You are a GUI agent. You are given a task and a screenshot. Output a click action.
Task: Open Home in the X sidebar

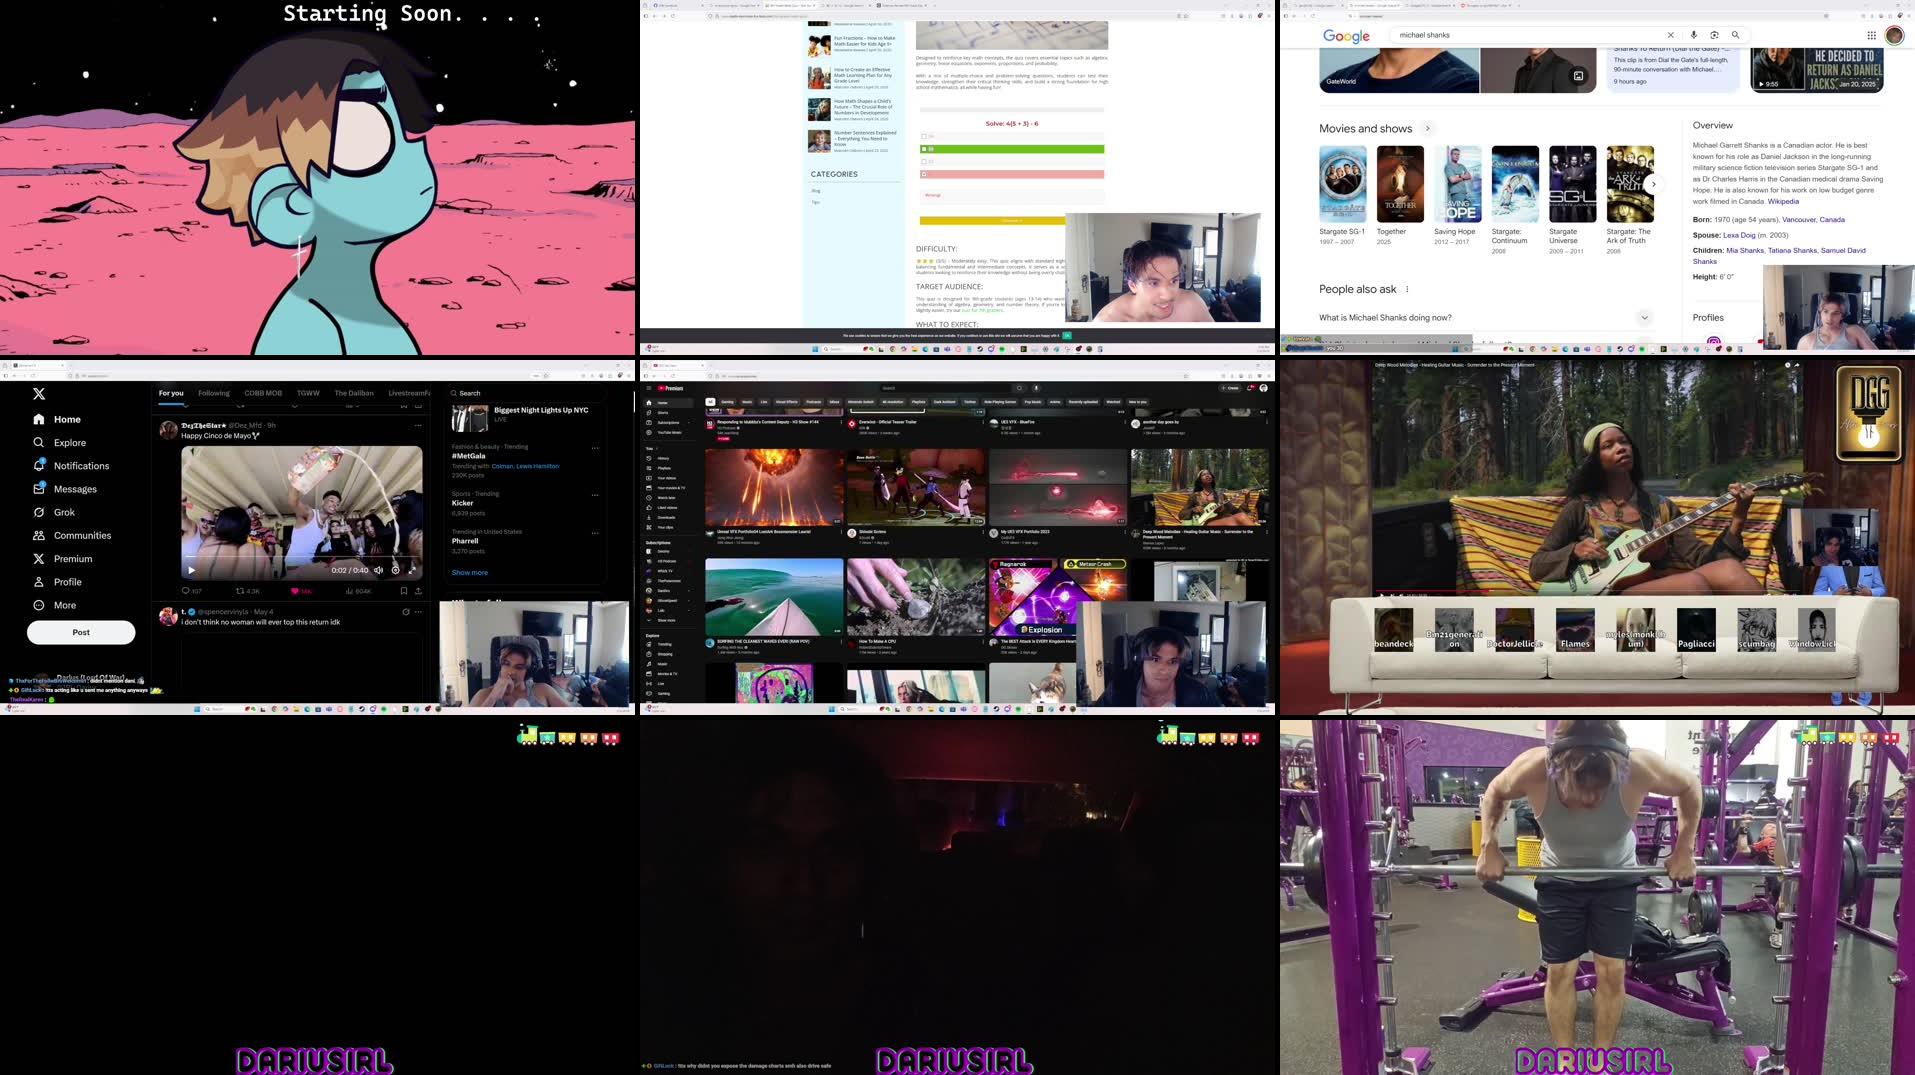(x=56, y=419)
